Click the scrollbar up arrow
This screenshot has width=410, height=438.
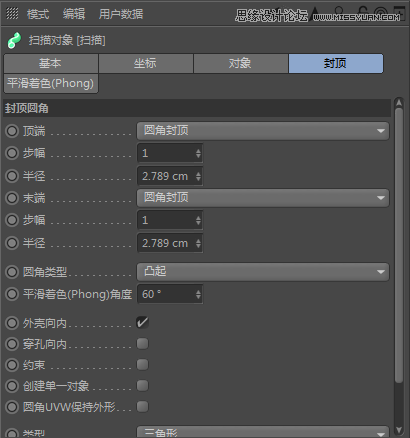(x=399, y=103)
